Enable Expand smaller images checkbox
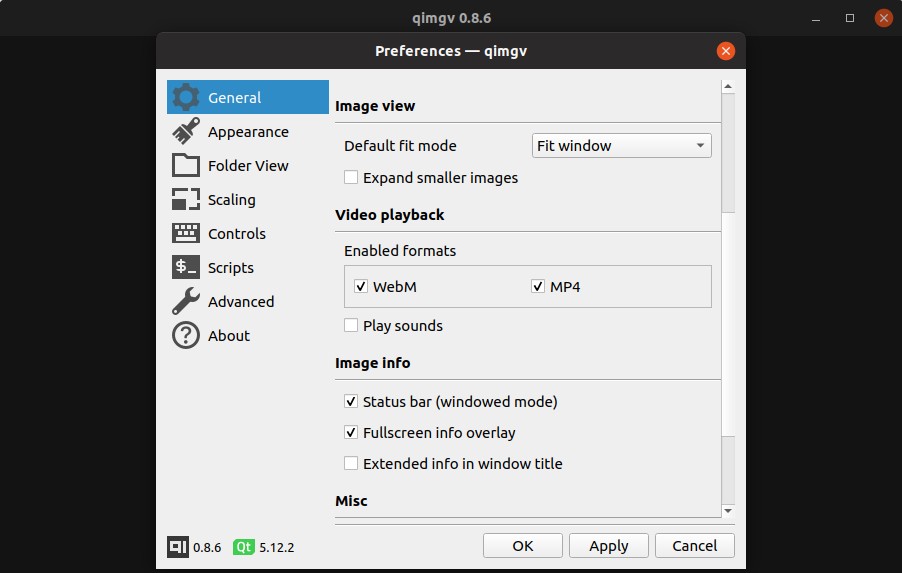 click(351, 177)
